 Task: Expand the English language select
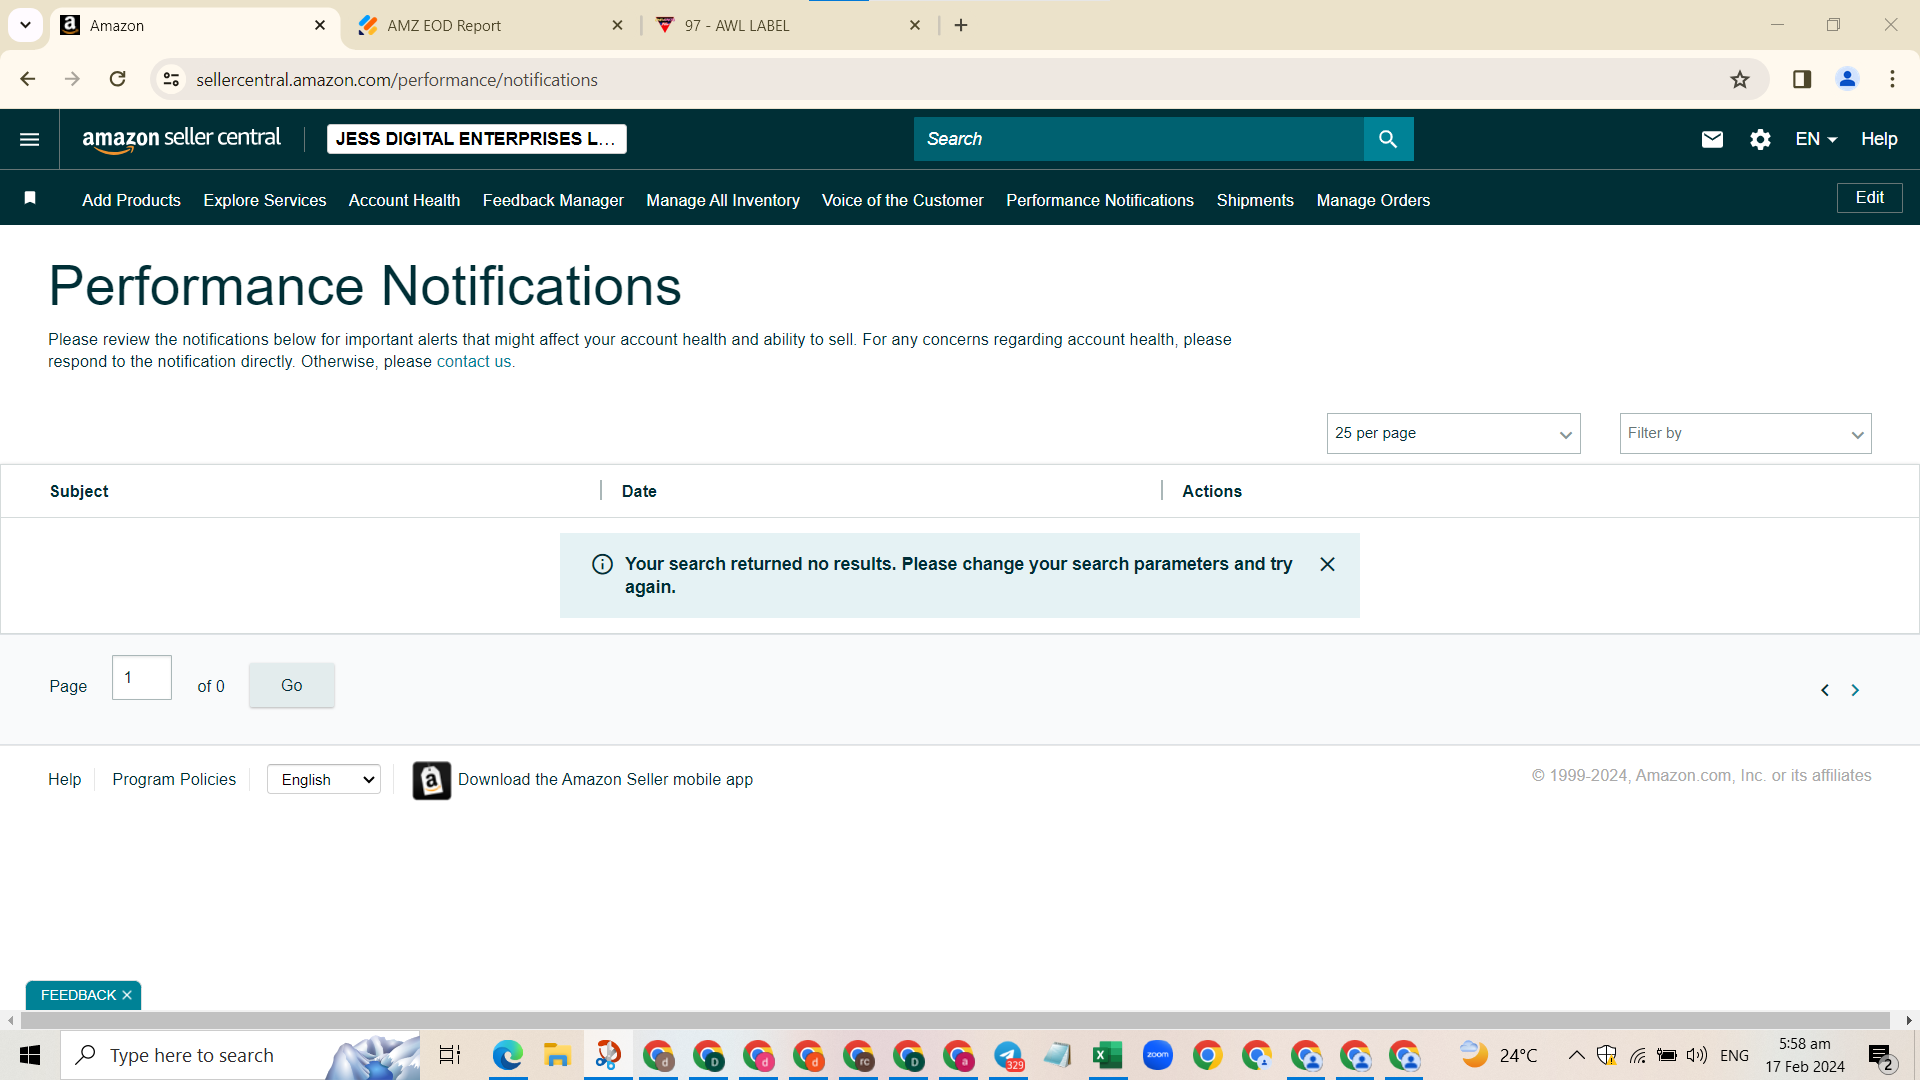pyautogui.click(x=324, y=779)
